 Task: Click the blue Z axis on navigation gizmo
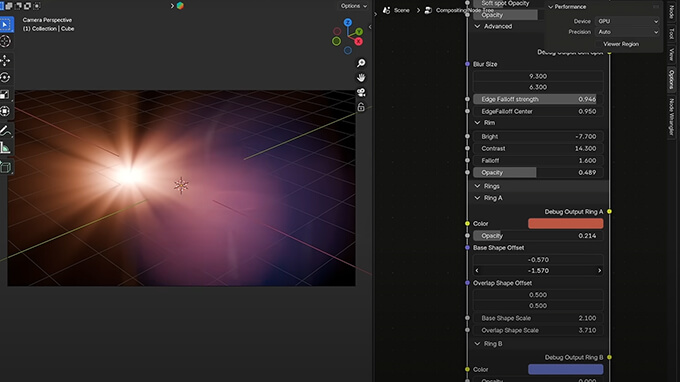click(348, 22)
